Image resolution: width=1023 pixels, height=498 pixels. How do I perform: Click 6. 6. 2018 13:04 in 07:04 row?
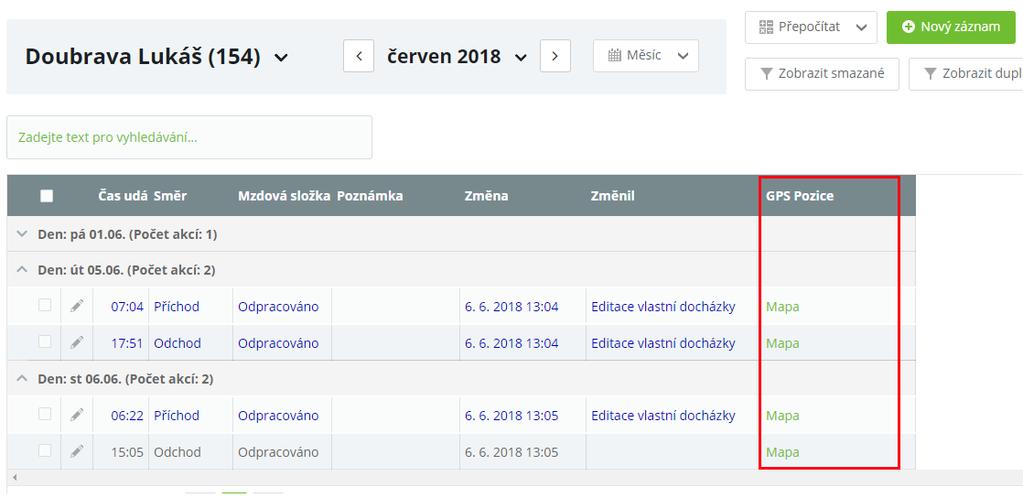(512, 306)
